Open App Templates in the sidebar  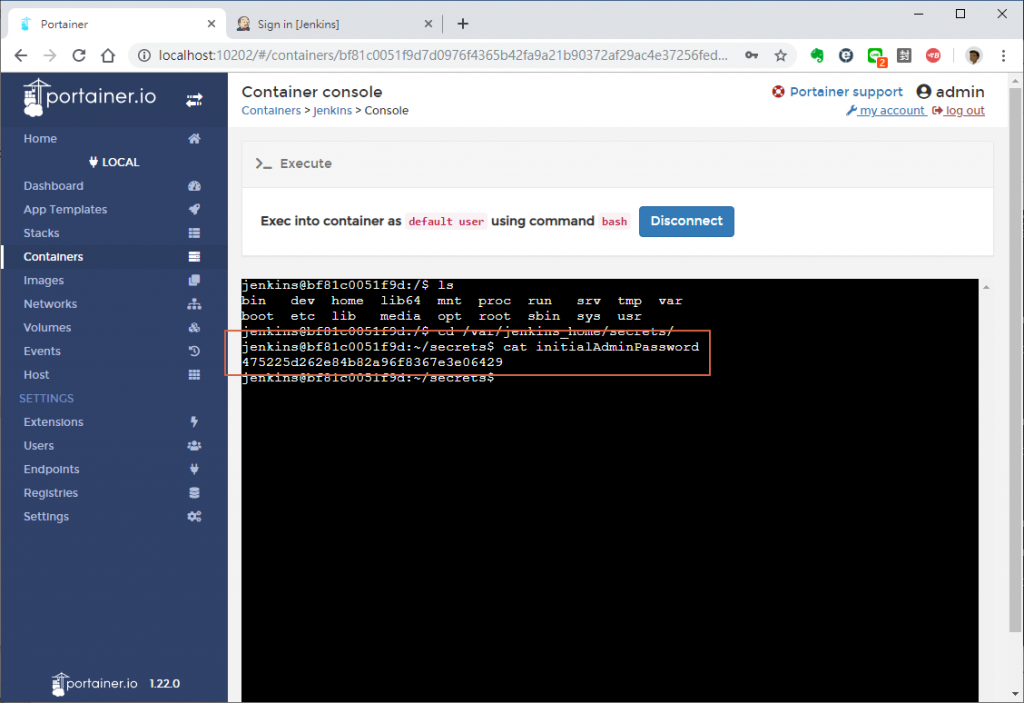(x=115, y=209)
